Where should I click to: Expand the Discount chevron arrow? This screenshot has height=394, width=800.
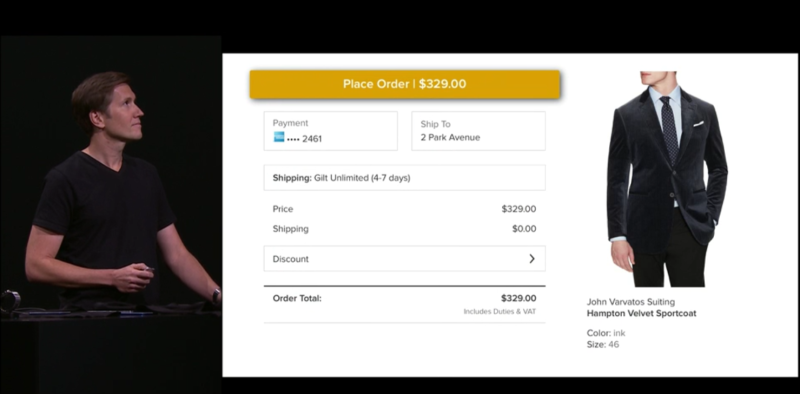click(x=532, y=259)
